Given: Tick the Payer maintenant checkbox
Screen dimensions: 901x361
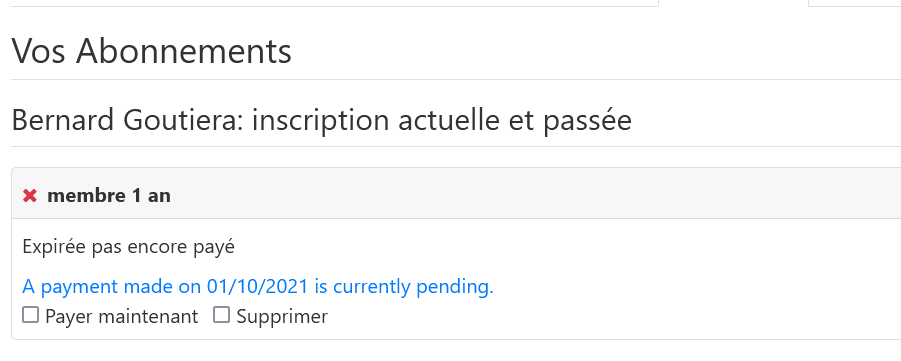Looking at the screenshot, I should 30,314.
